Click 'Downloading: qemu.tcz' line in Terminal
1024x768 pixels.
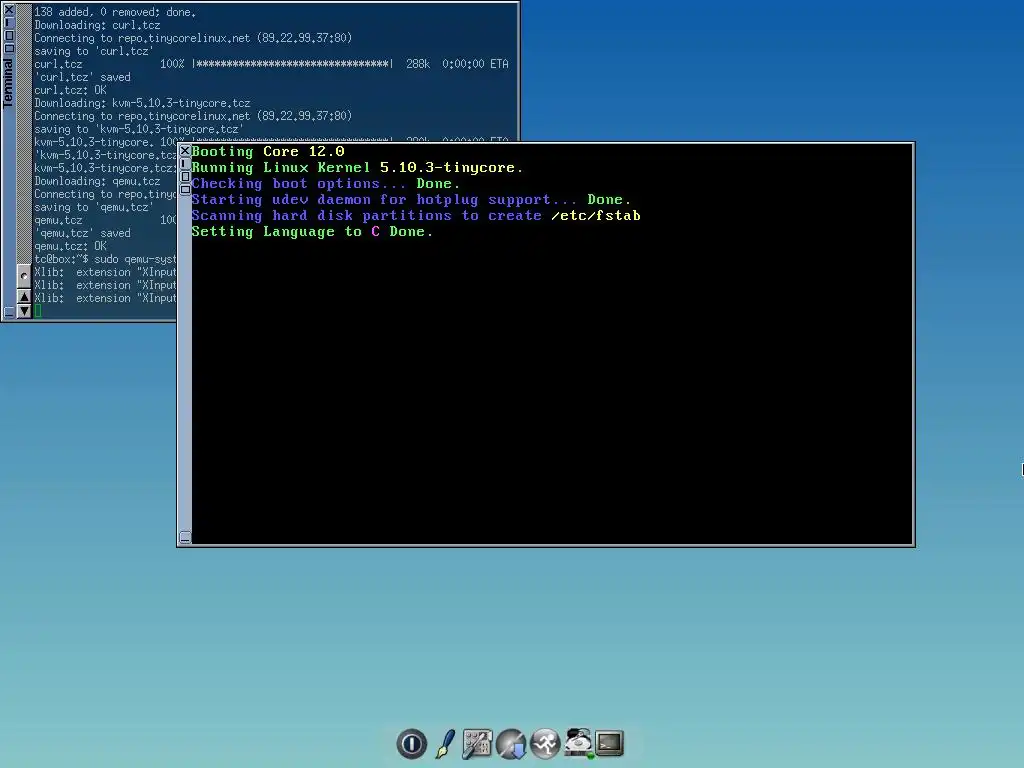point(97,181)
